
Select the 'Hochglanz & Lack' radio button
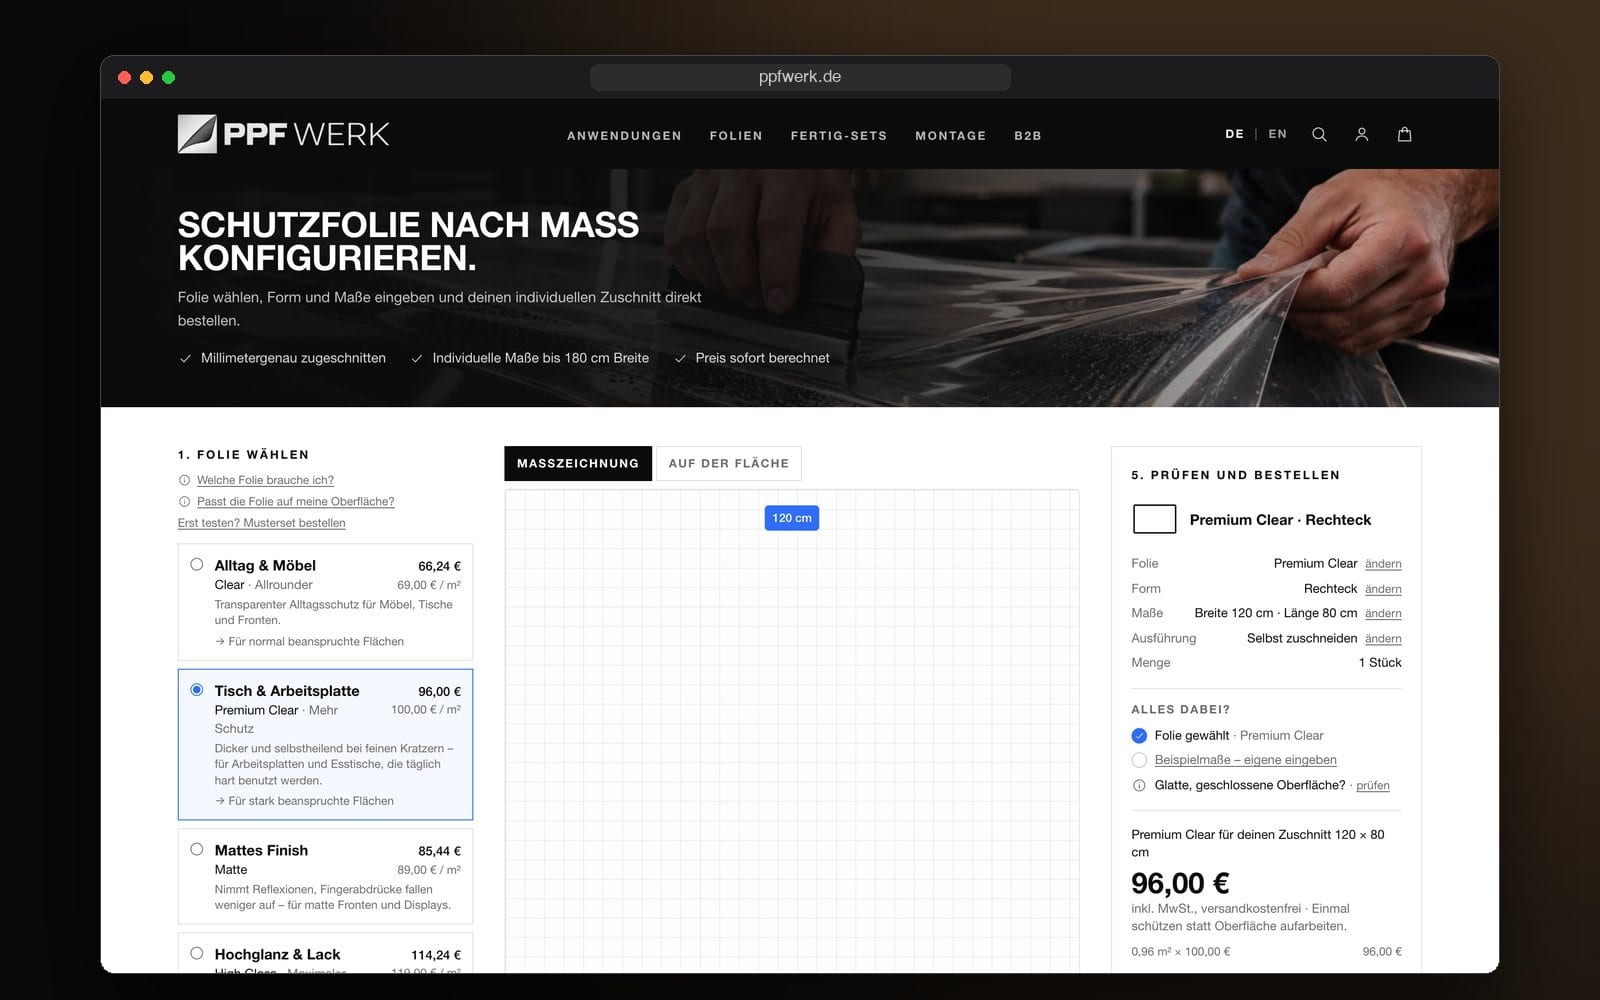197,953
